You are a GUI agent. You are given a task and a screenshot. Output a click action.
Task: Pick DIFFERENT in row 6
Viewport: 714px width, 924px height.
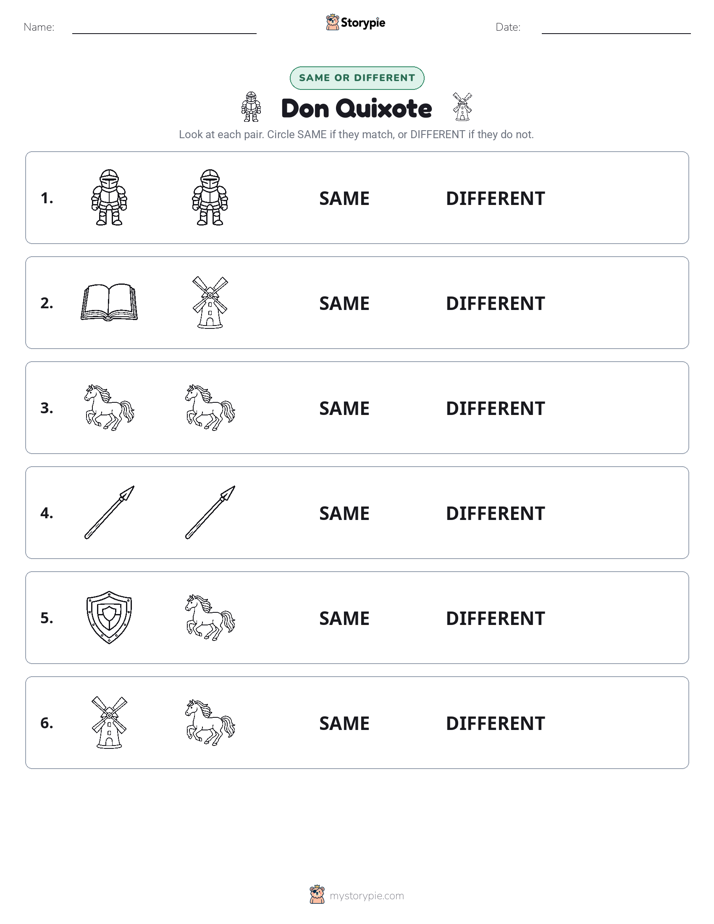coord(495,723)
